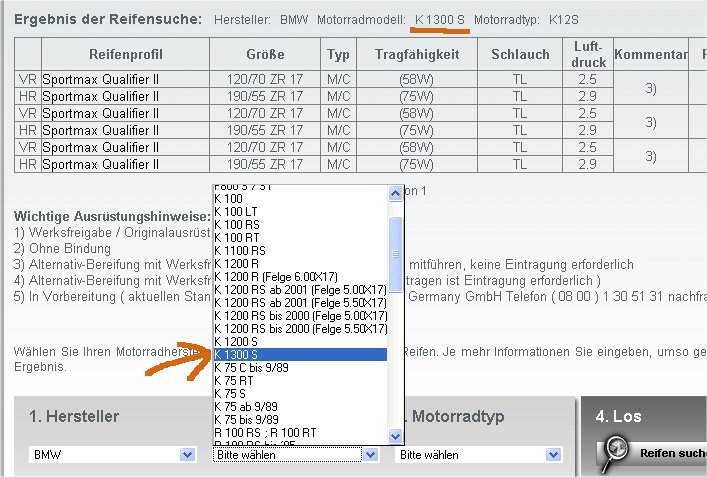Select K 1200 S model entry
Screen dimensions: 707x477
point(300,342)
